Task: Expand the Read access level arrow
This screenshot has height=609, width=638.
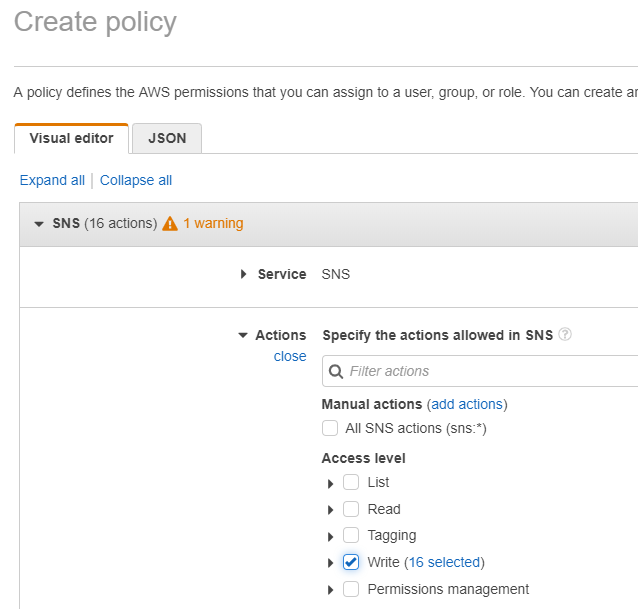Action: coord(330,510)
